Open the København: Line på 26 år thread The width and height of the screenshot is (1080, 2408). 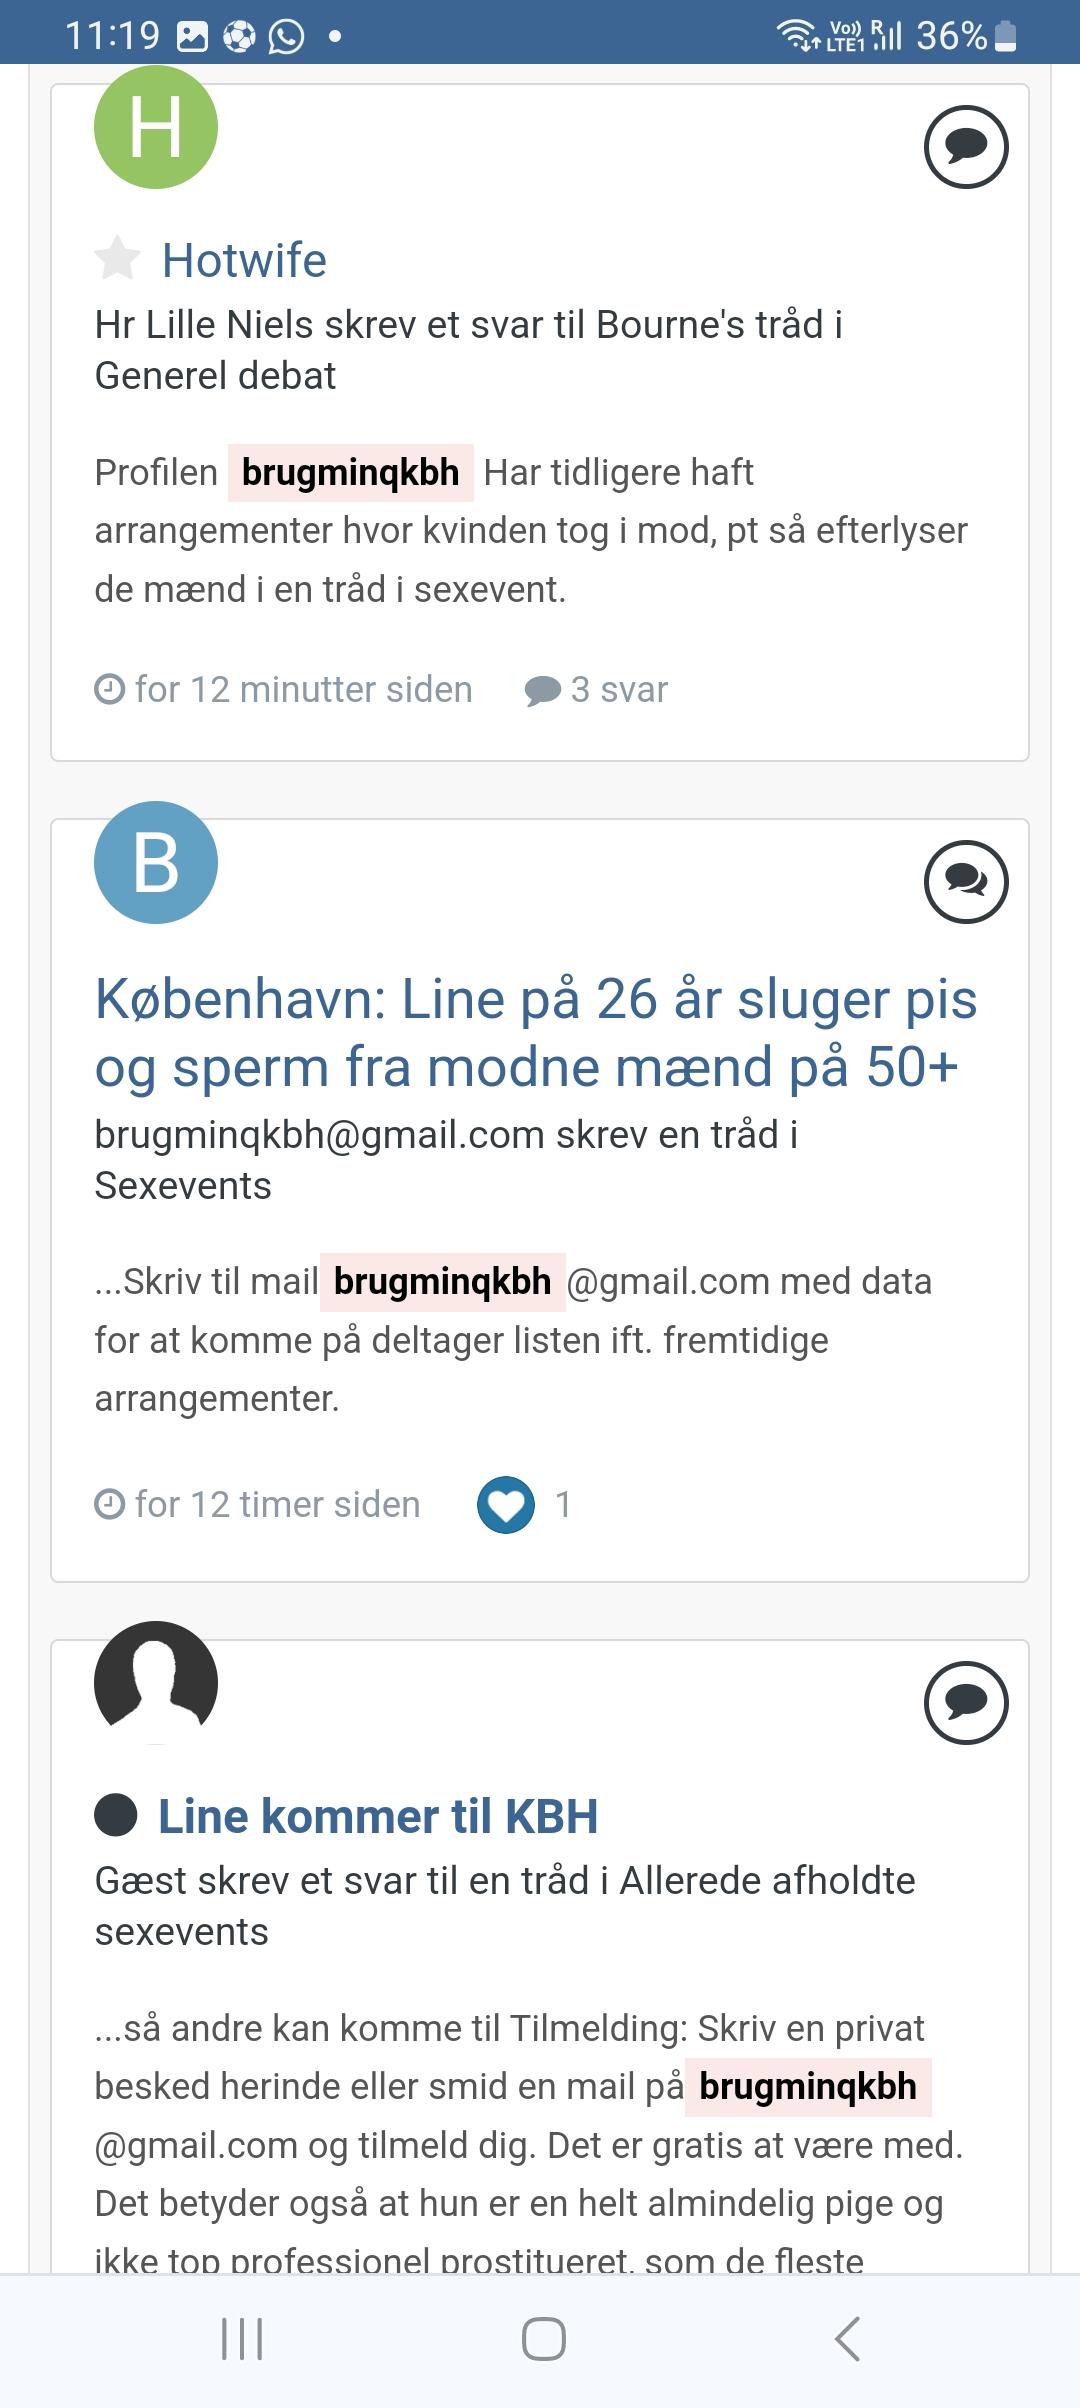tap(536, 1032)
